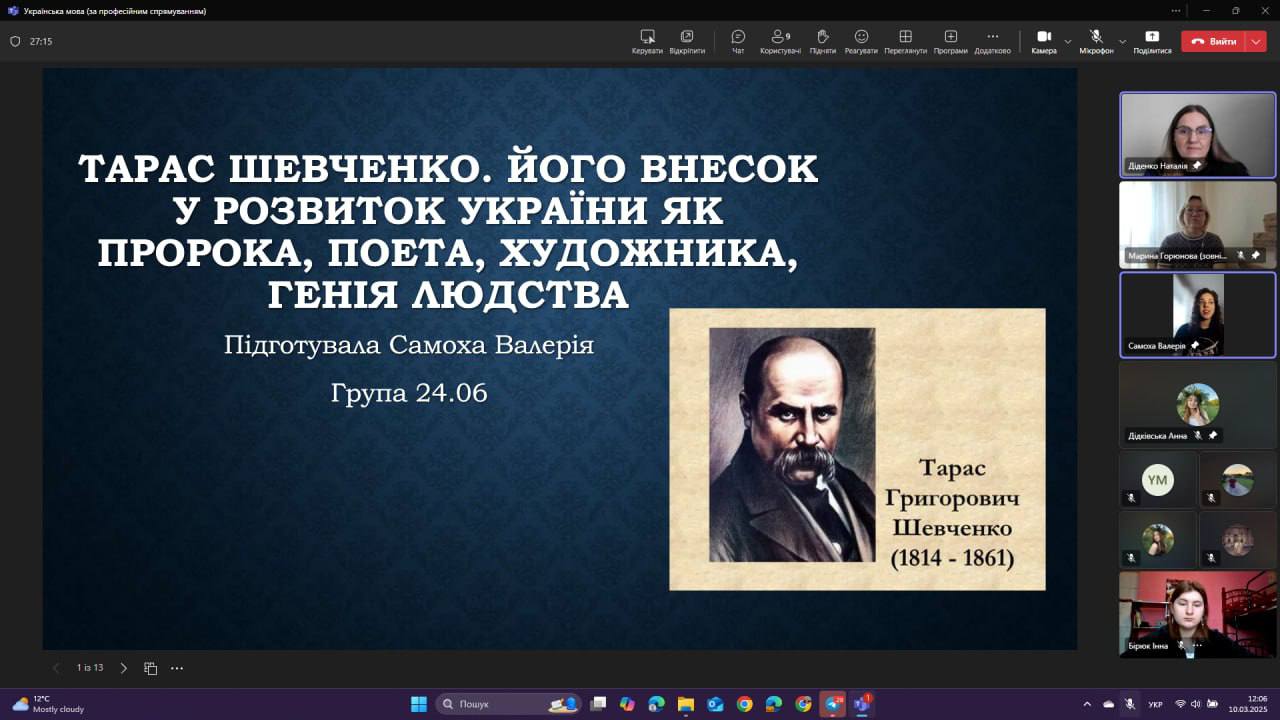The image size is (1280, 720).
Task: Open Реагувати reactions menu
Action: point(861,40)
